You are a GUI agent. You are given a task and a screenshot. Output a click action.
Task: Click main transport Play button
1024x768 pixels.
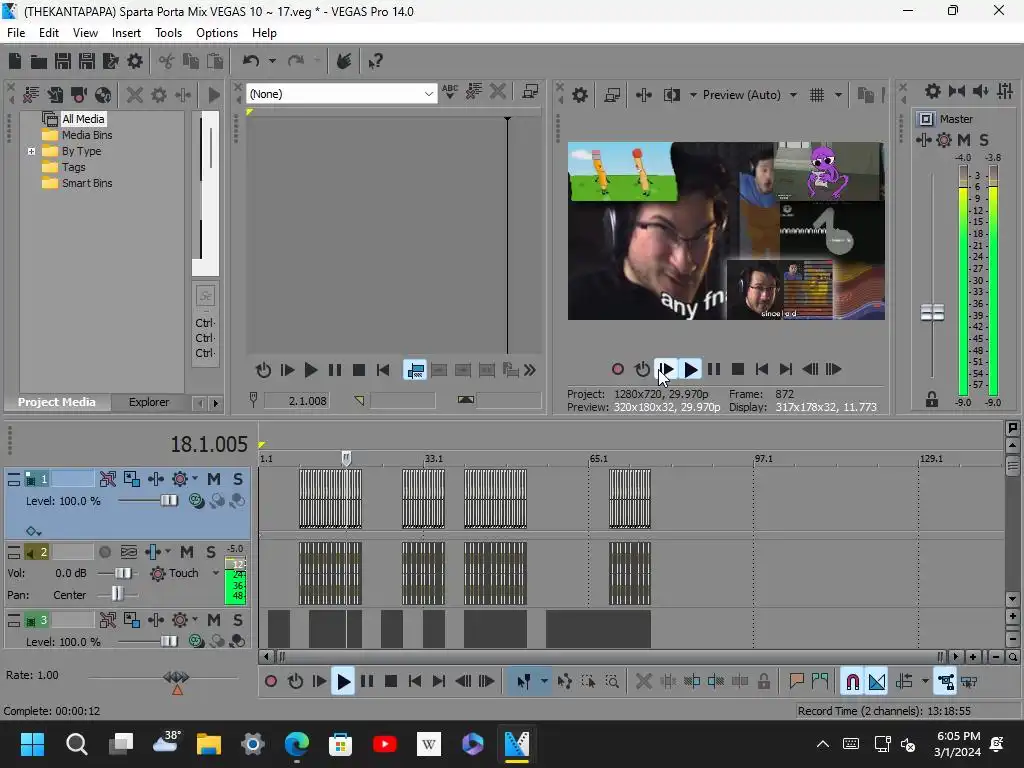click(343, 682)
